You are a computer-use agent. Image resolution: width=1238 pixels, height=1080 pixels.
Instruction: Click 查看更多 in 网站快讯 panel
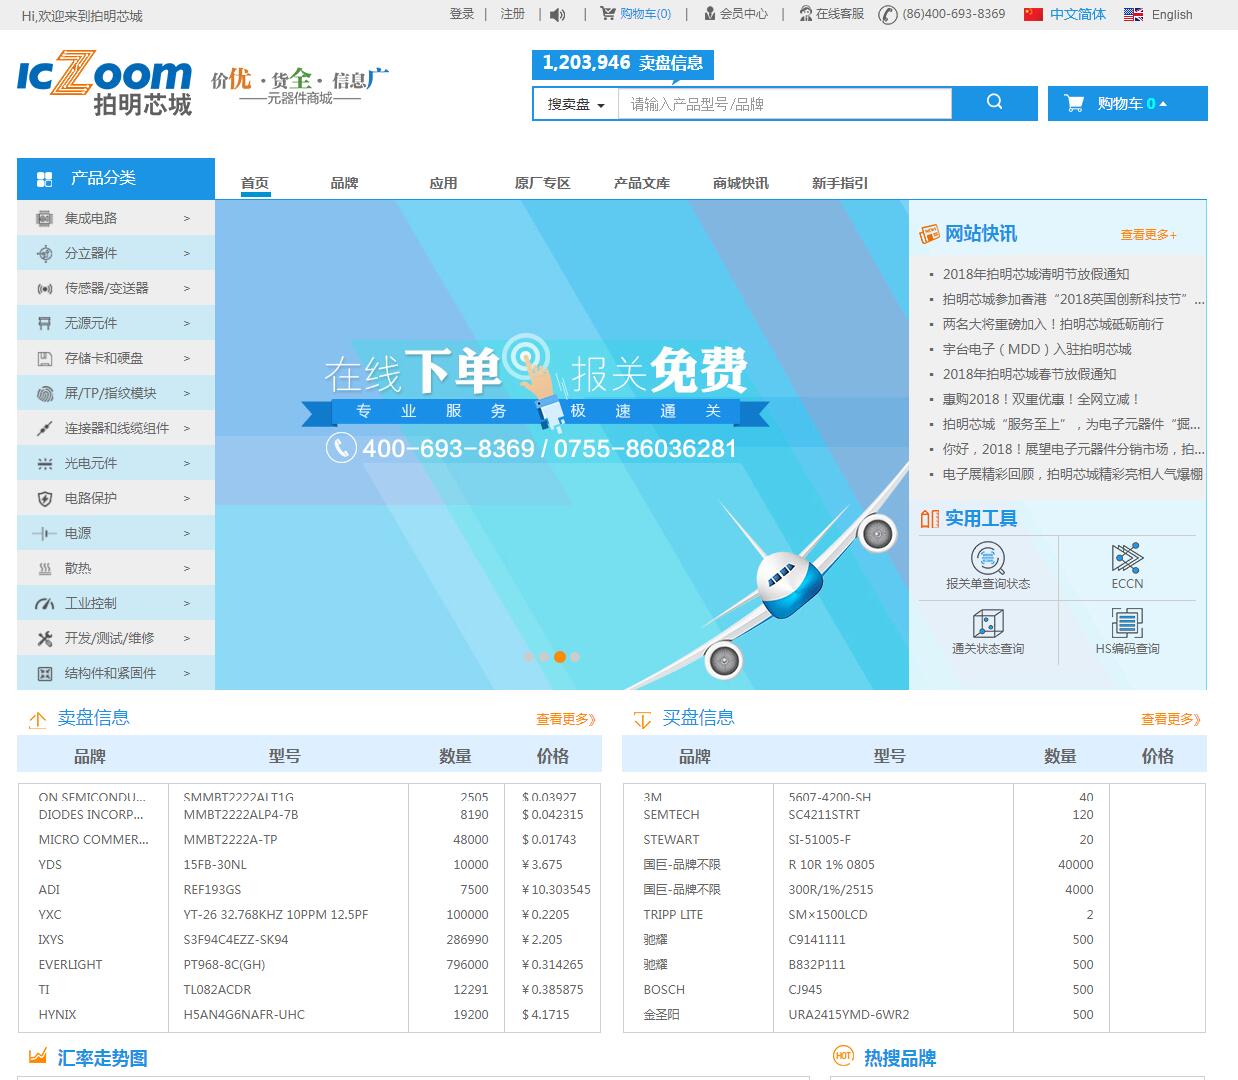(x=1148, y=235)
